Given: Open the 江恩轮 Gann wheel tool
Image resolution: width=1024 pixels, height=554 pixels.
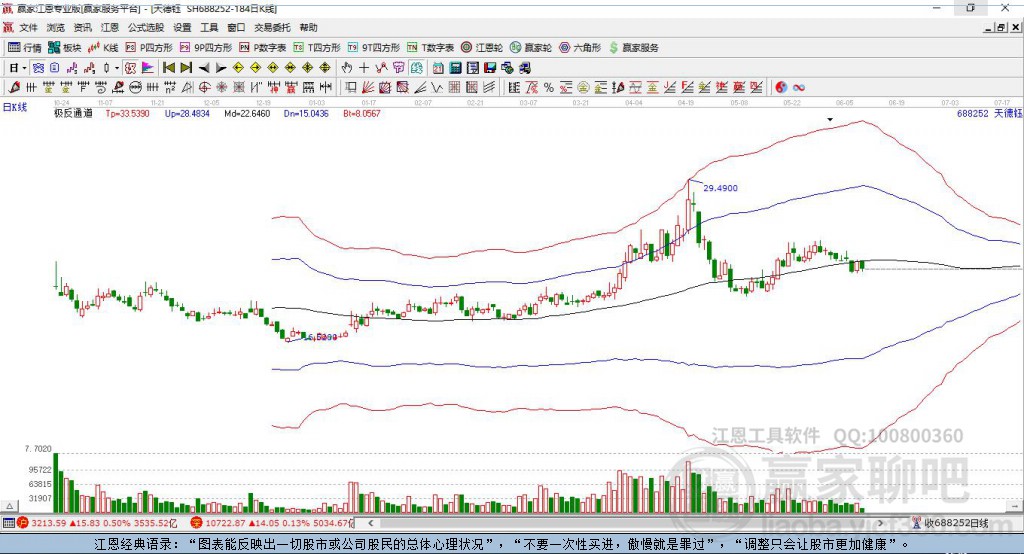Looking at the screenshot, I should (482, 48).
